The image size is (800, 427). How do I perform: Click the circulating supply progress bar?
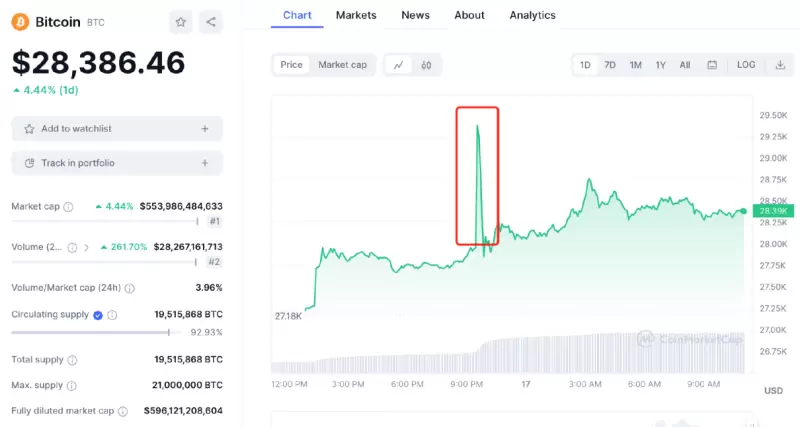[90, 332]
